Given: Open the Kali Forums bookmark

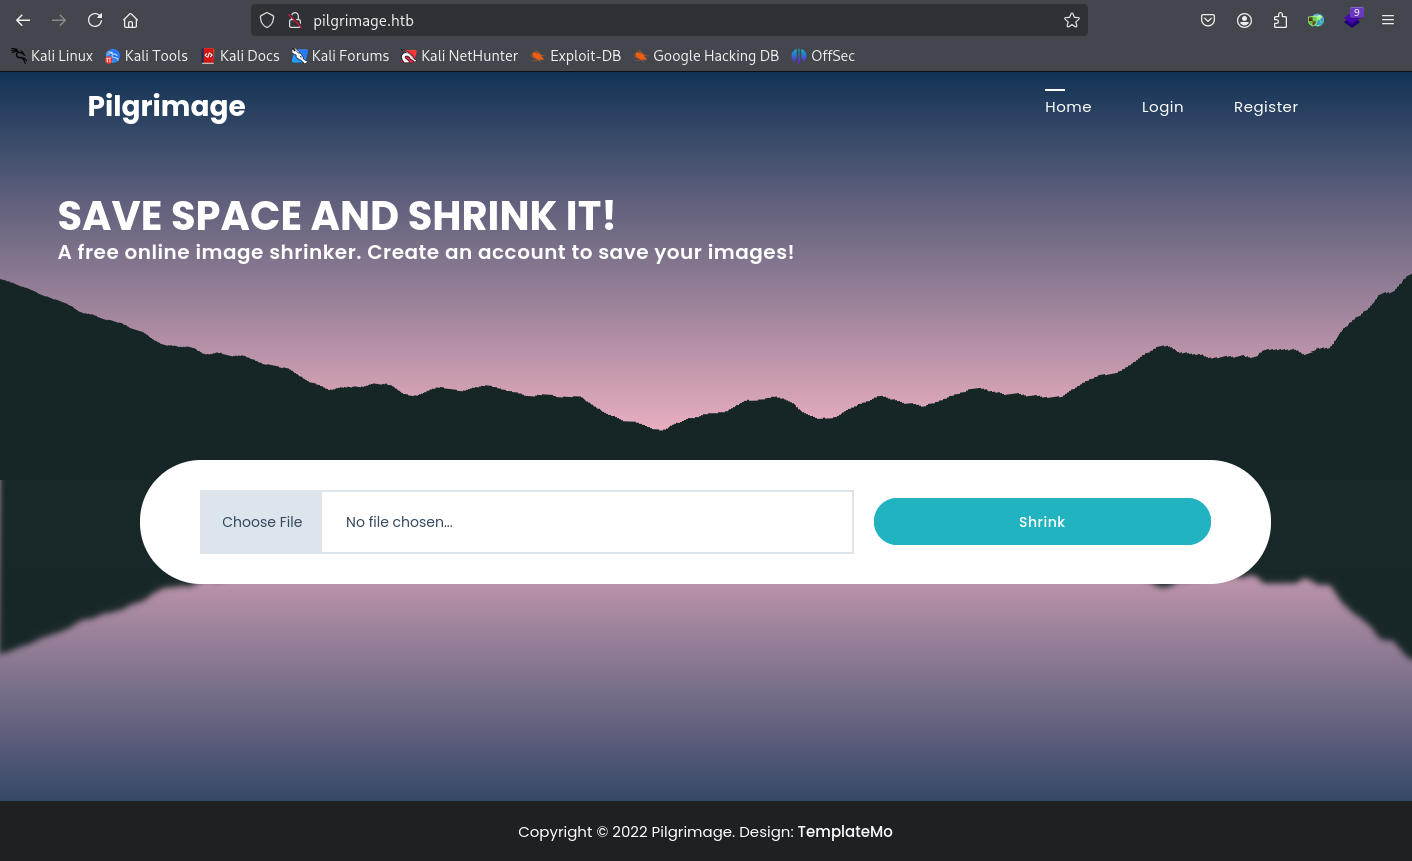Looking at the screenshot, I should (x=340, y=56).
